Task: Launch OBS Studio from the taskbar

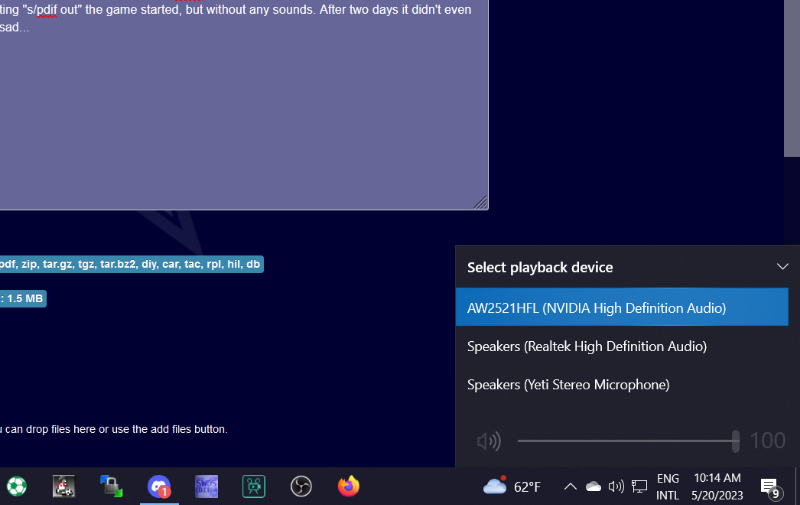Action: (301, 486)
